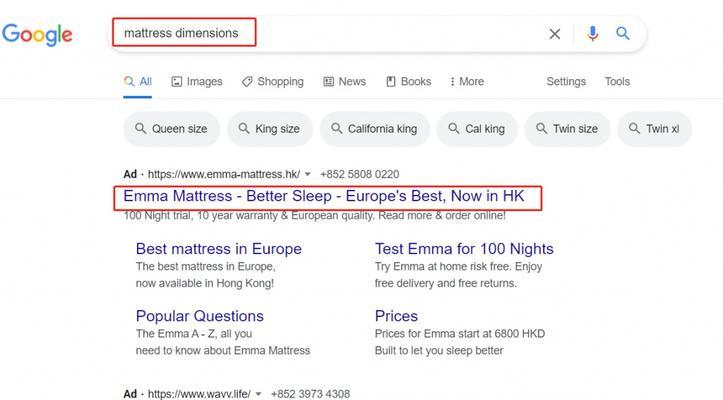Click the Google logo
Screen dimensions: 723x400
point(37,35)
